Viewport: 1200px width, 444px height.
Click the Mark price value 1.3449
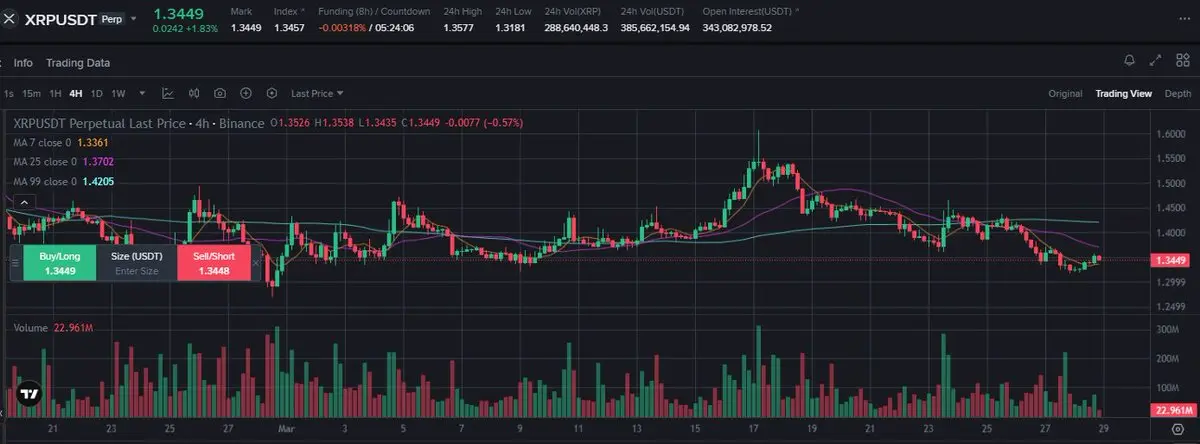point(246,27)
